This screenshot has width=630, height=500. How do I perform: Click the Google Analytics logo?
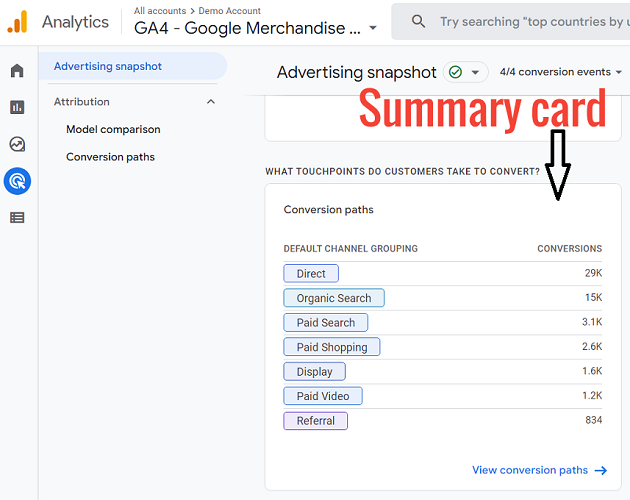[17, 22]
